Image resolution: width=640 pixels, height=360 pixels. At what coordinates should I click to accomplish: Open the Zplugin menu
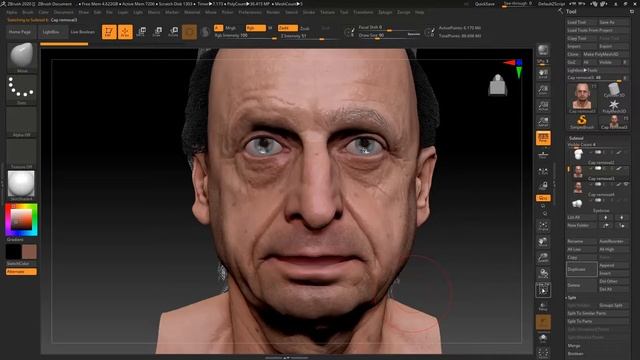[385, 12]
